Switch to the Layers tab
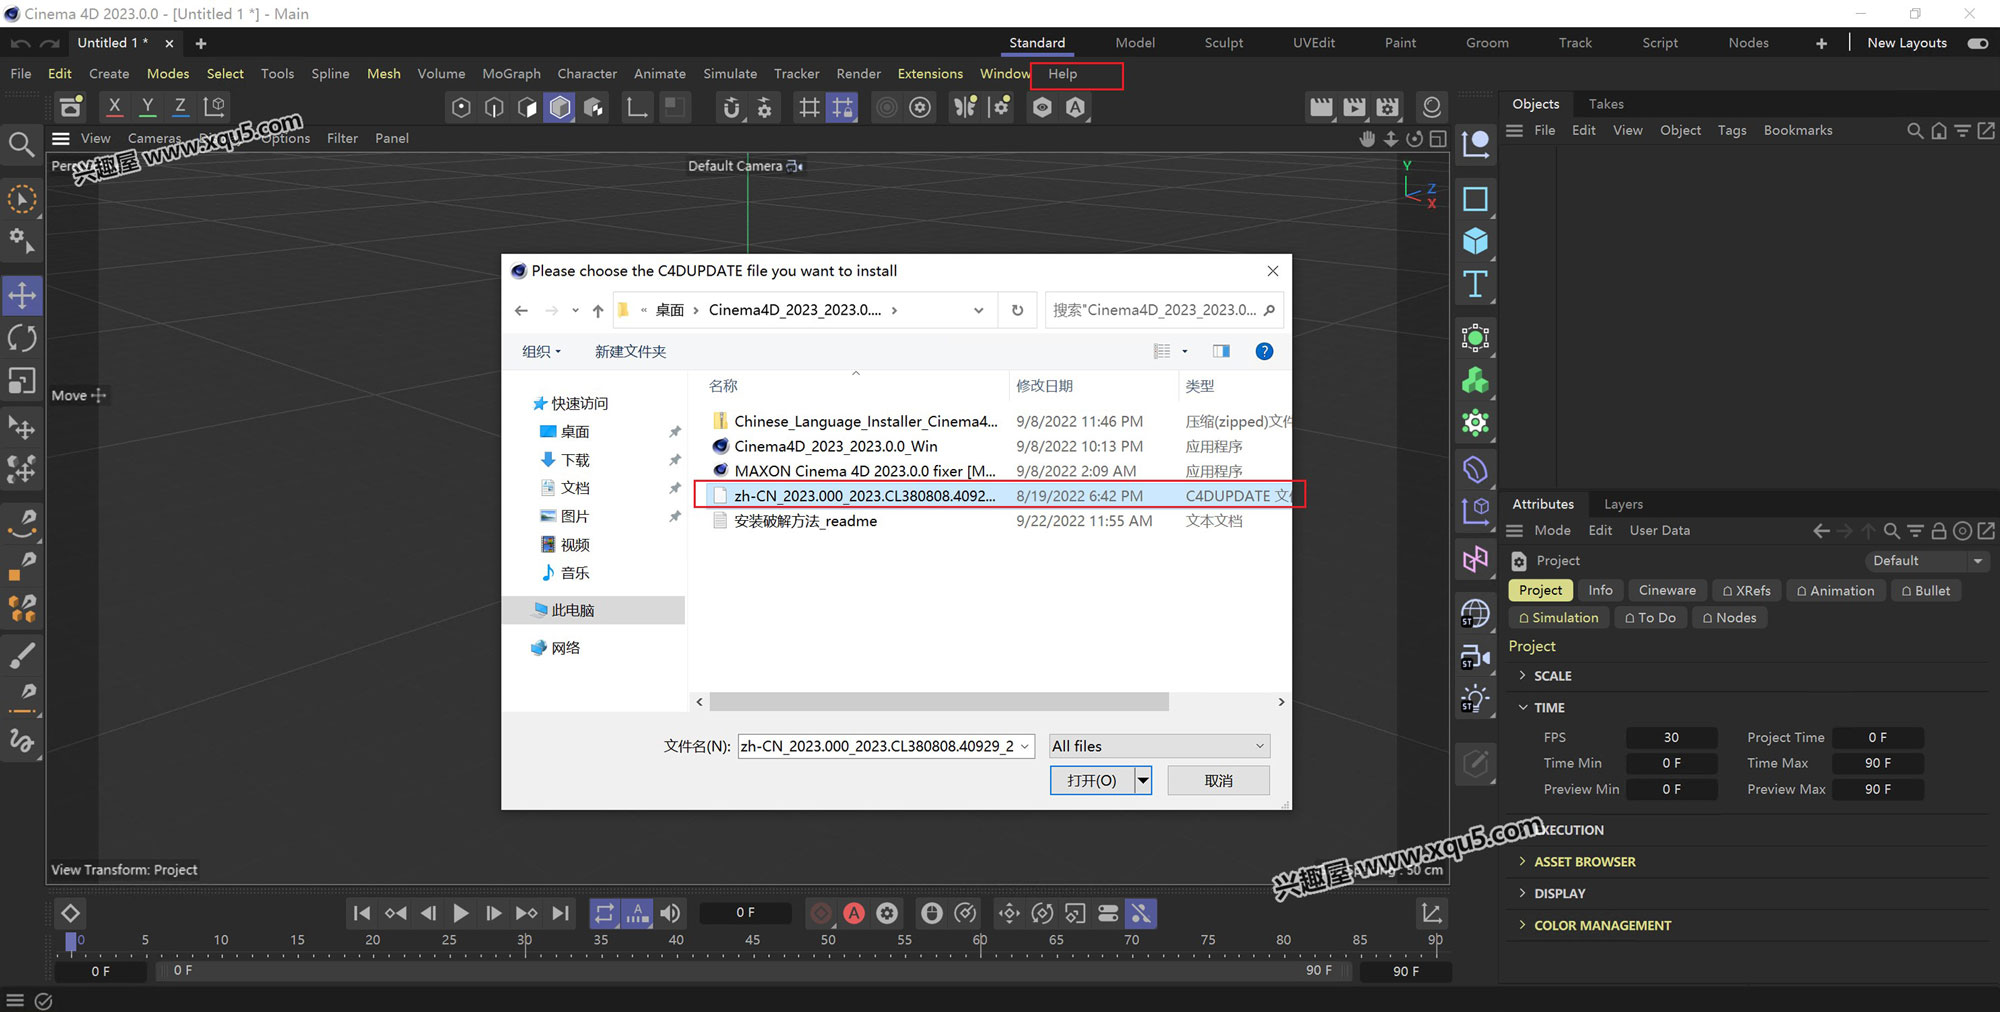This screenshot has height=1012, width=2000. point(1623,504)
